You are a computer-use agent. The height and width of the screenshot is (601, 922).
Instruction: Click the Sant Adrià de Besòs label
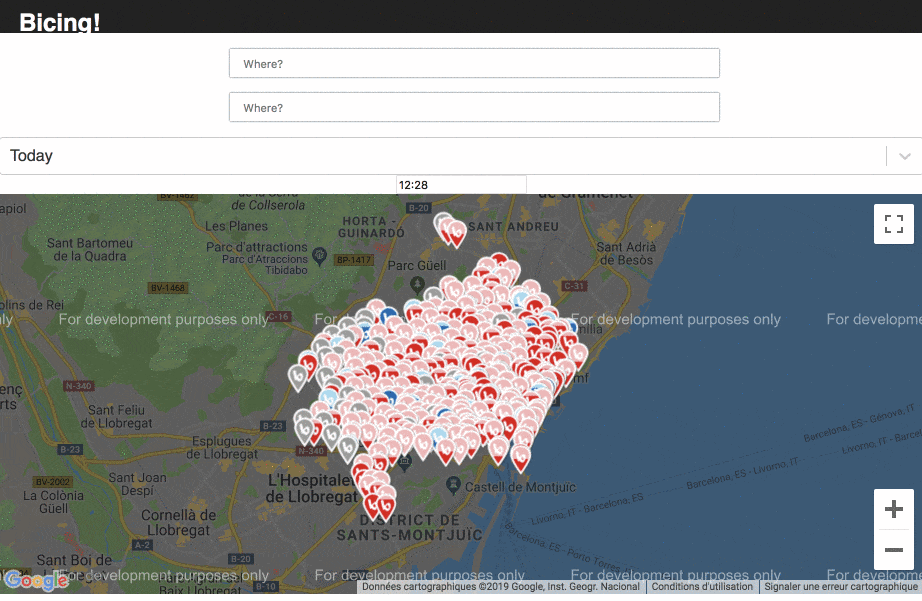[626, 253]
